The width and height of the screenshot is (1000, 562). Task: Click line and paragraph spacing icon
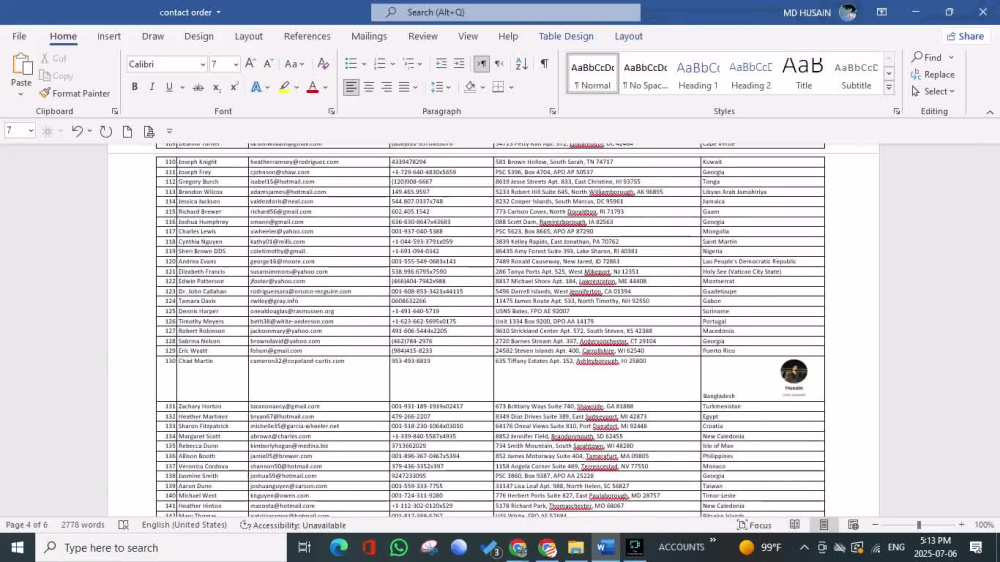pos(437,87)
